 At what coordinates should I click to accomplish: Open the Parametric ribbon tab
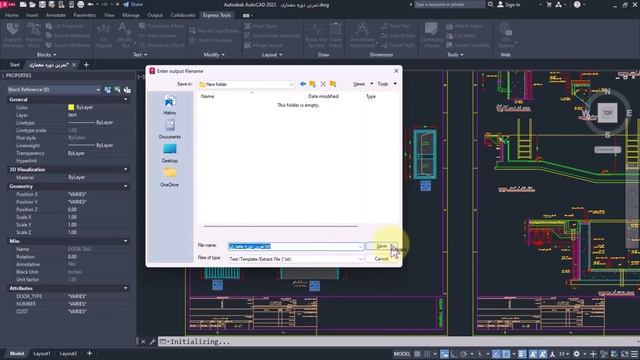click(x=84, y=15)
